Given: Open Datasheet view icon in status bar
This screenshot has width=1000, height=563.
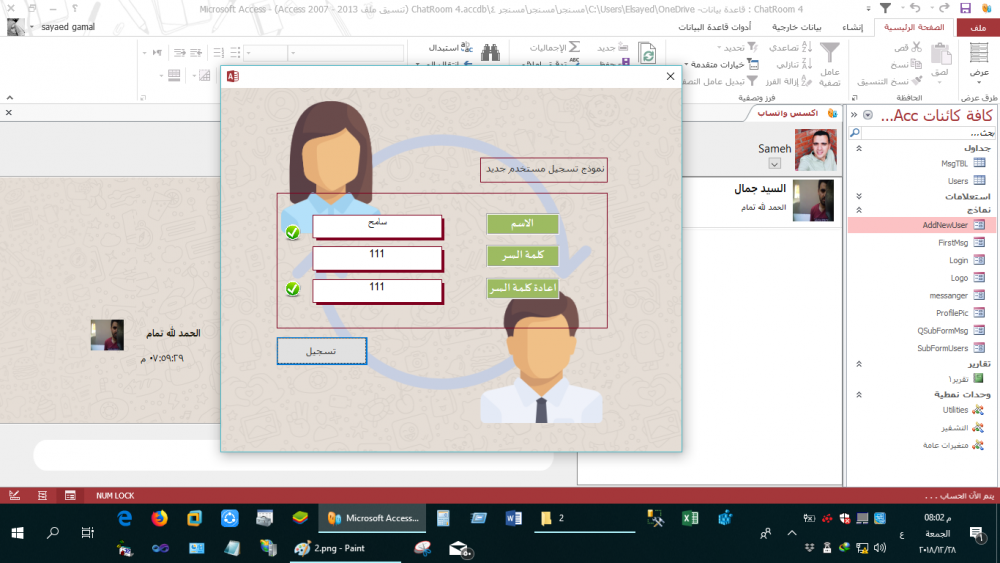Looking at the screenshot, I should [x=70, y=495].
